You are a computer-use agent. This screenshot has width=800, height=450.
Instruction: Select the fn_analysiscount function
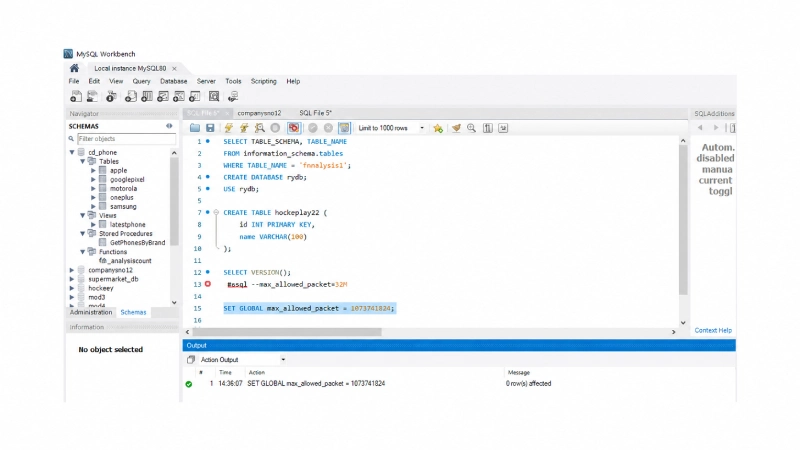pos(126,261)
